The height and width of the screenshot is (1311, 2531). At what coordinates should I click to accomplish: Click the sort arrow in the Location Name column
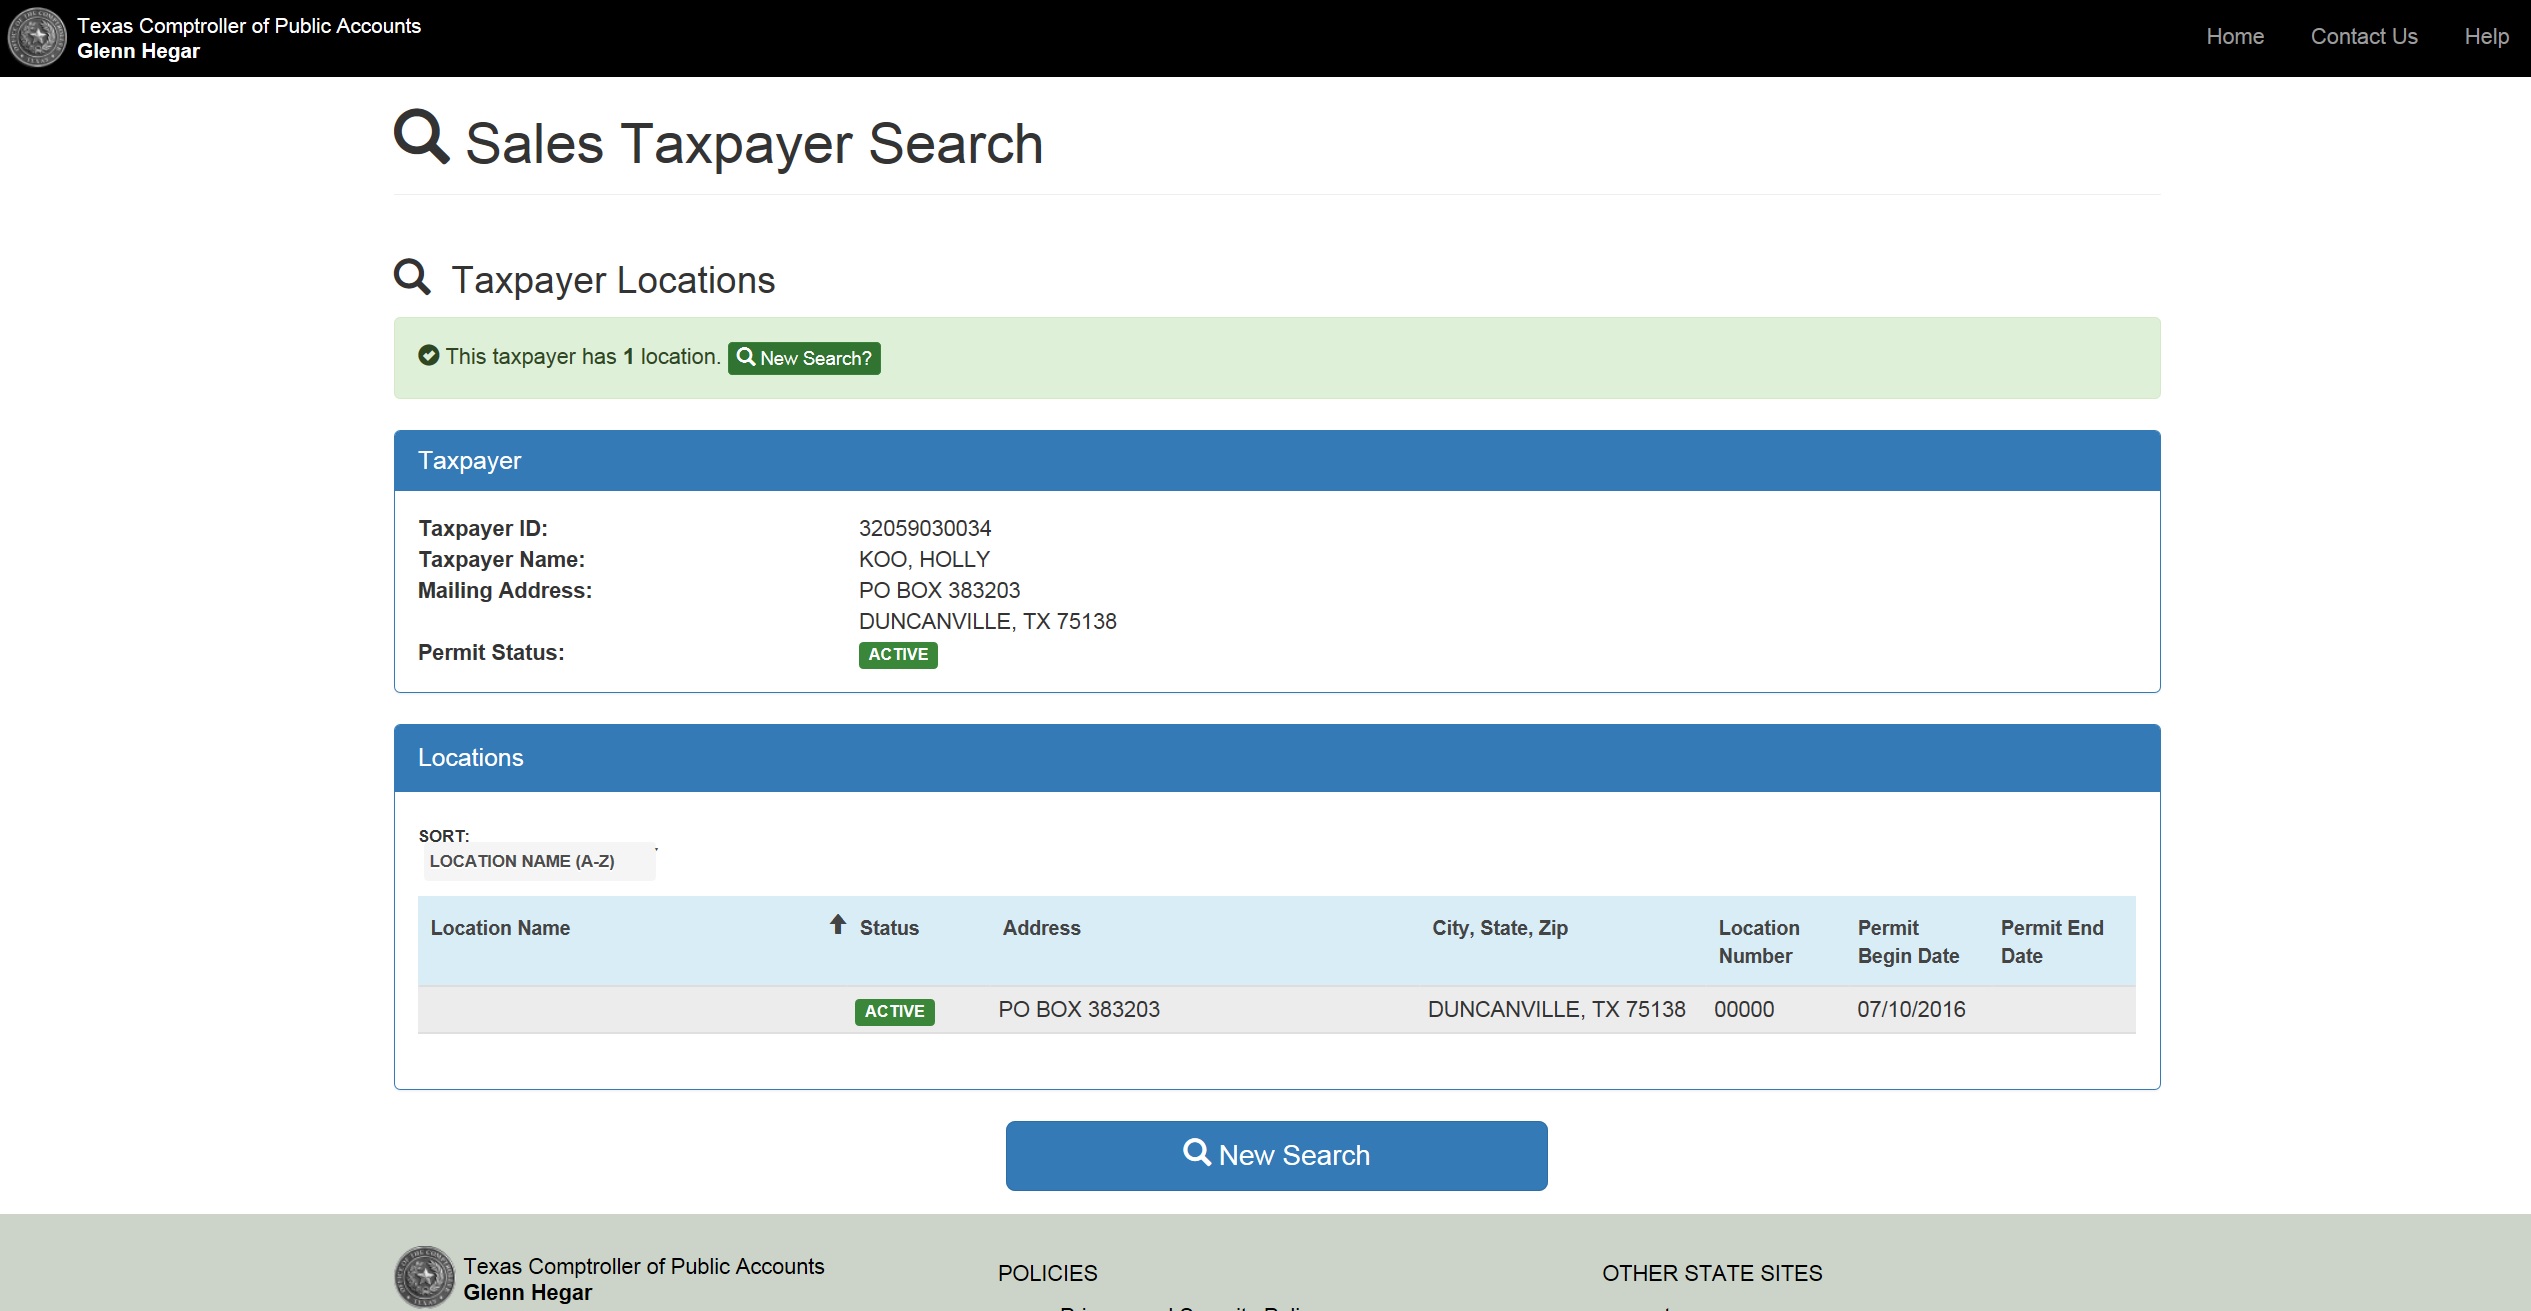pyautogui.click(x=838, y=925)
